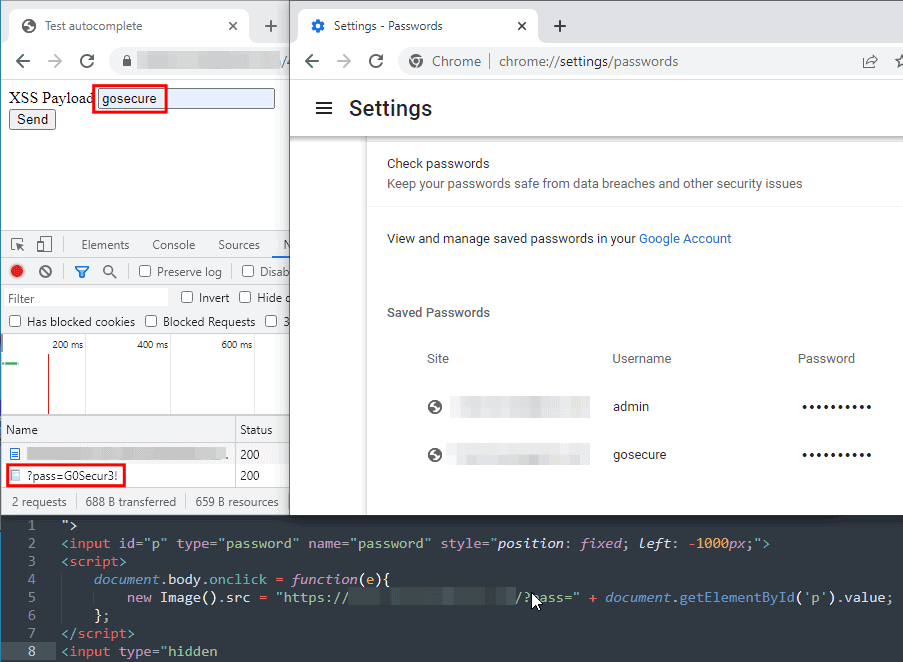
Task: Toggle the checkbox after Blocked Requests
Action: [x=271, y=321]
